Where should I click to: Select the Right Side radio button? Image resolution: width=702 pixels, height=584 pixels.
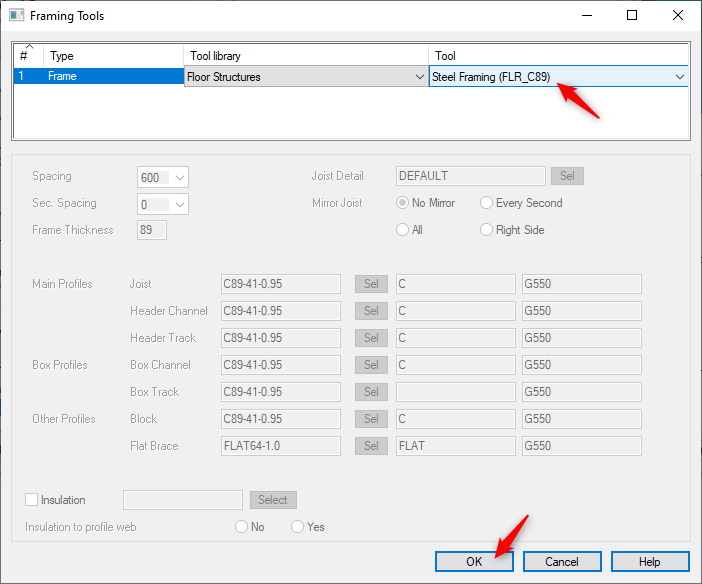pyautogui.click(x=487, y=230)
